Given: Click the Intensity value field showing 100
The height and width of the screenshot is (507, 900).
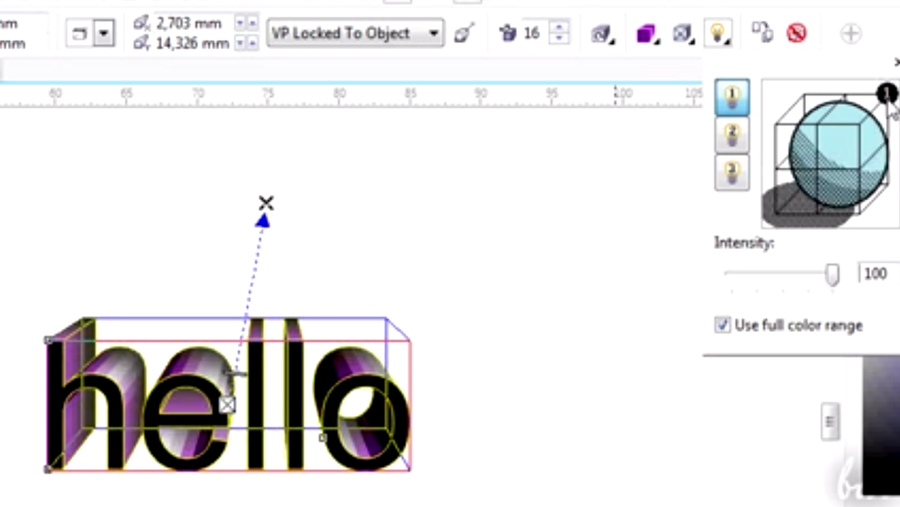Looking at the screenshot, I should [879, 273].
